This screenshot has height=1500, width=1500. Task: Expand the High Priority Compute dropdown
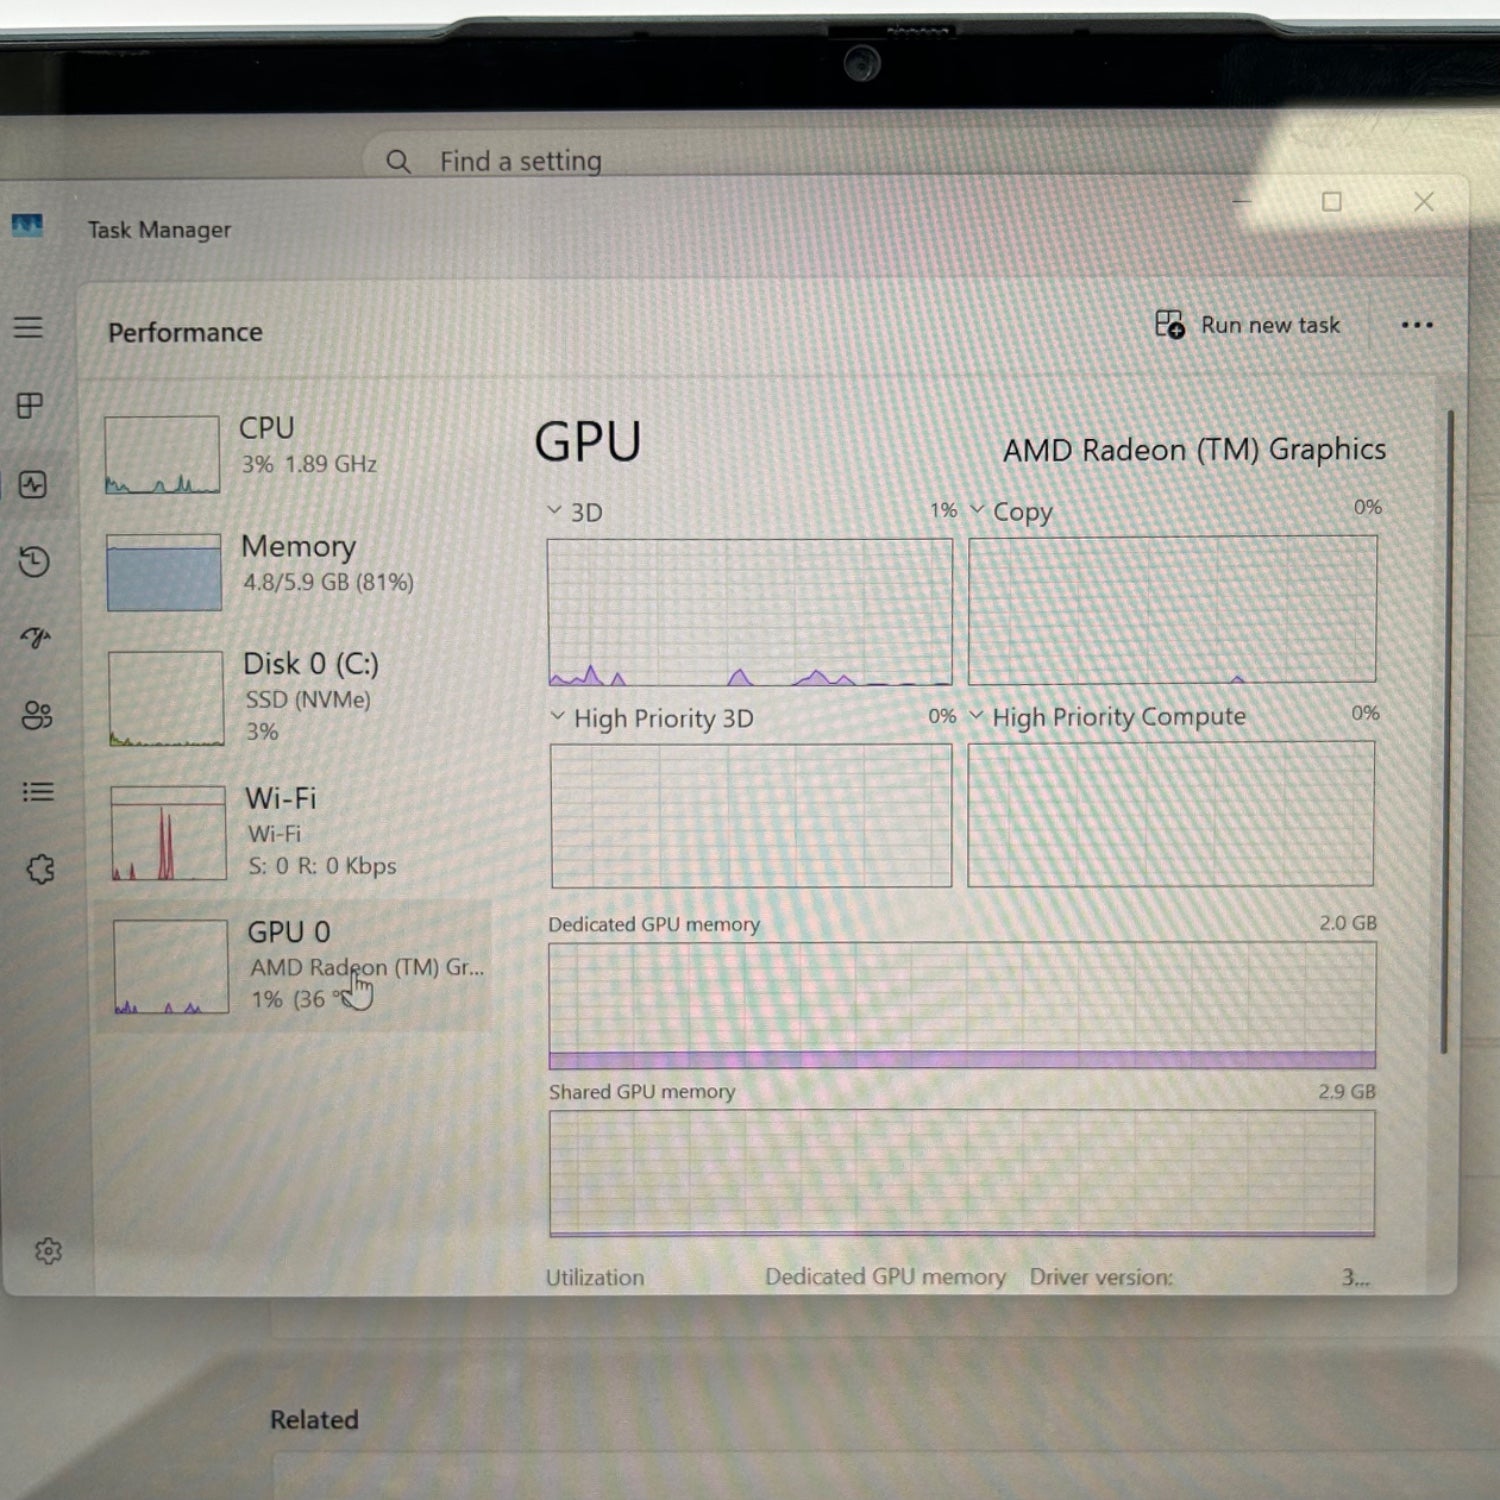pyautogui.click(x=1108, y=716)
